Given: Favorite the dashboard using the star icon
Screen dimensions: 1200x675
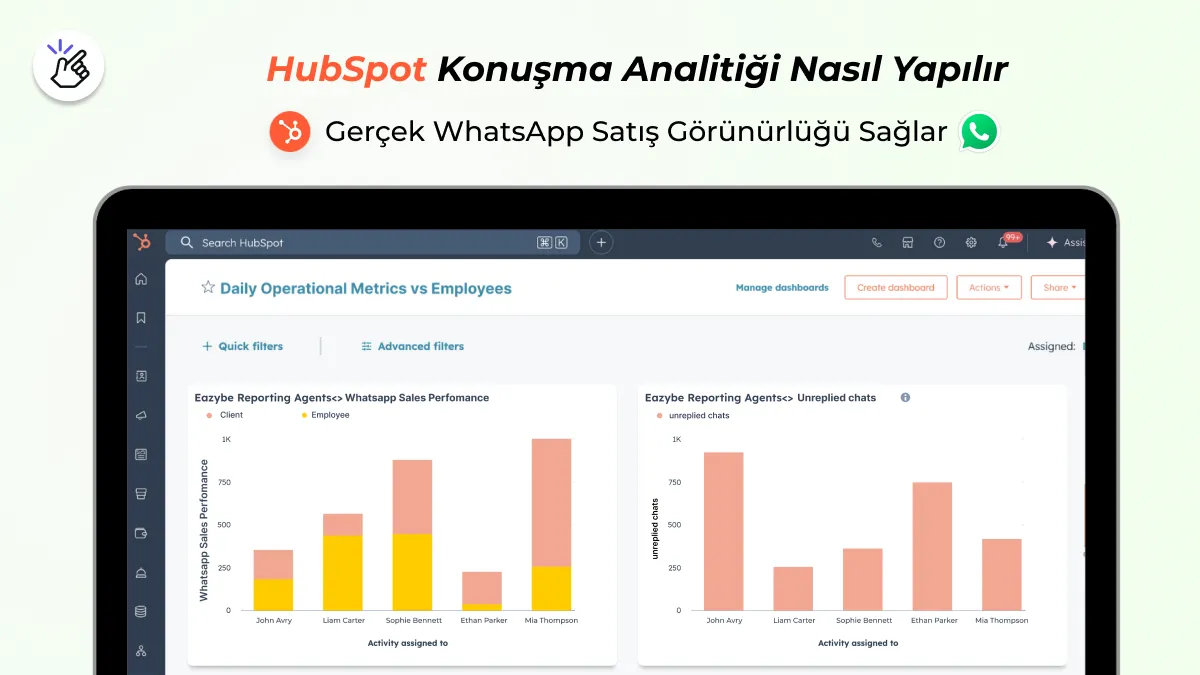Looking at the screenshot, I should [x=208, y=286].
